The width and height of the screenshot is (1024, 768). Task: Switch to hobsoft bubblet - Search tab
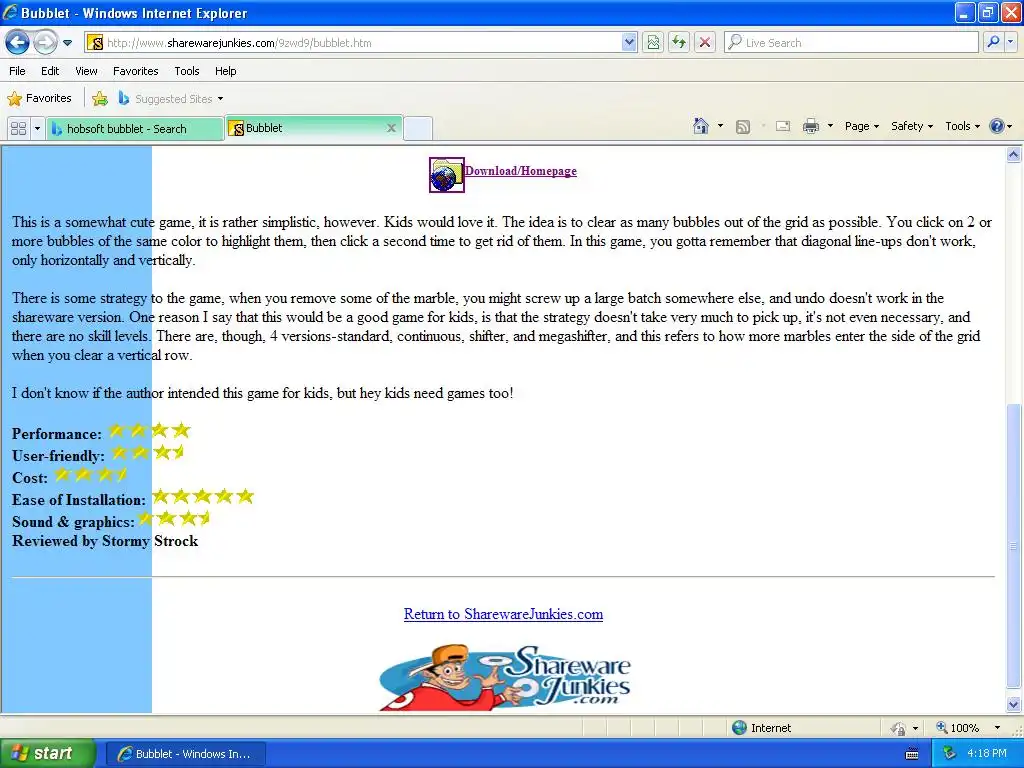(135, 129)
